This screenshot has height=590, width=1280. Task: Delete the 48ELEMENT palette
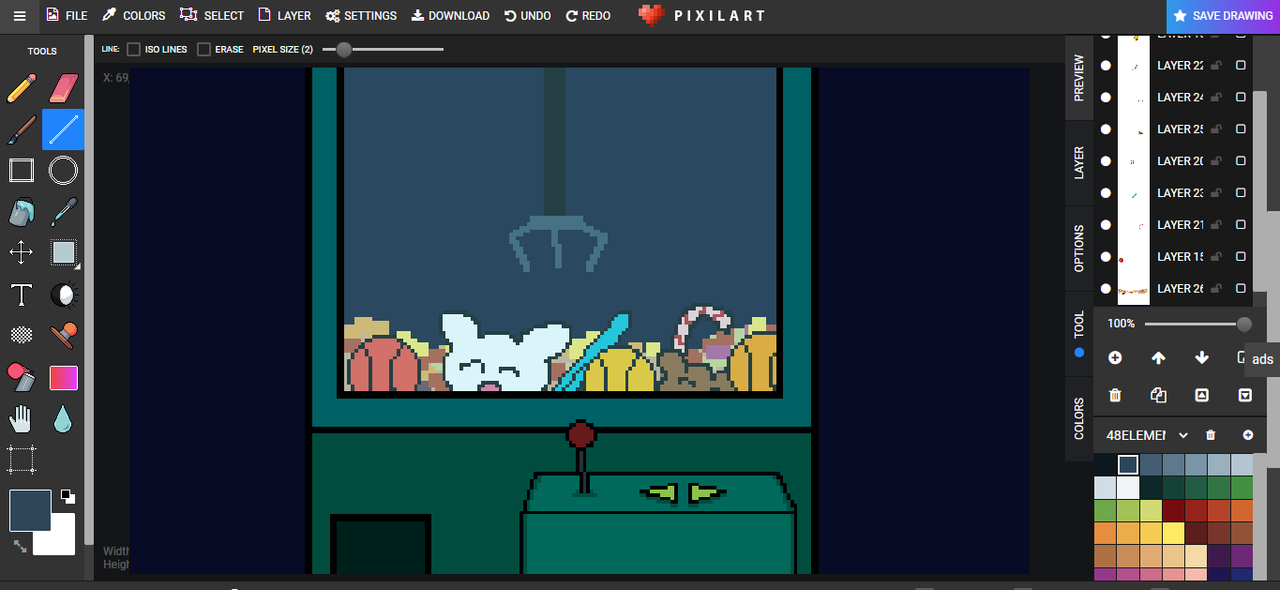(1210, 435)
